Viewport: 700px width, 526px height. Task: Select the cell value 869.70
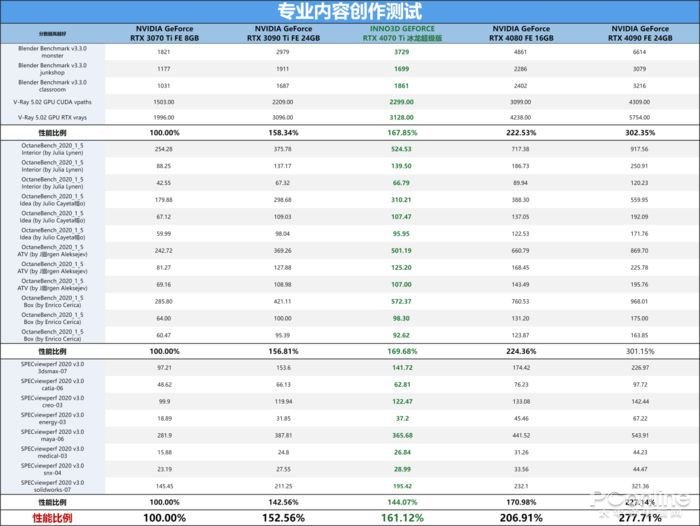639,251
